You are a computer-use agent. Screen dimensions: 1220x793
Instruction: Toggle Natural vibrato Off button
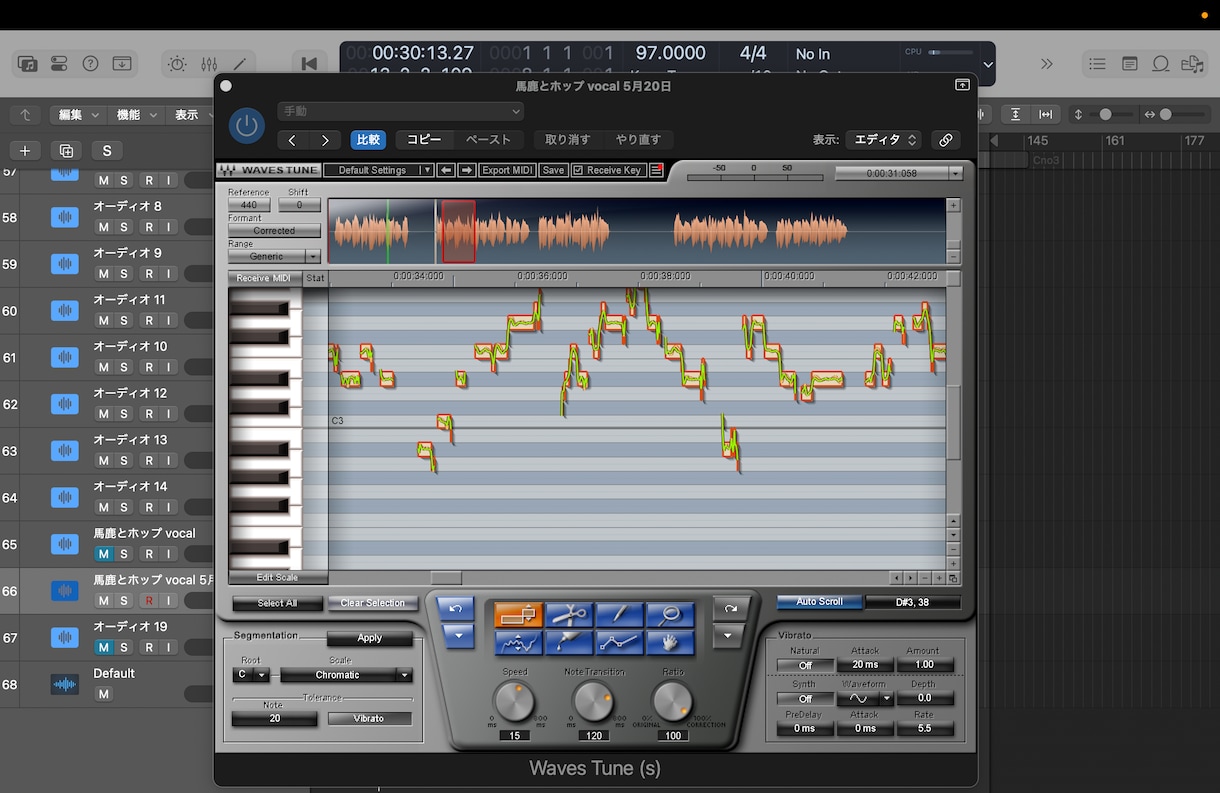[804, 665]
